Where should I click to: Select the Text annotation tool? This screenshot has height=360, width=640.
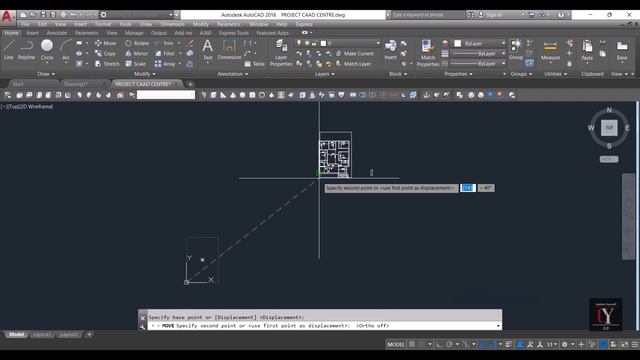tap(207, 50)
